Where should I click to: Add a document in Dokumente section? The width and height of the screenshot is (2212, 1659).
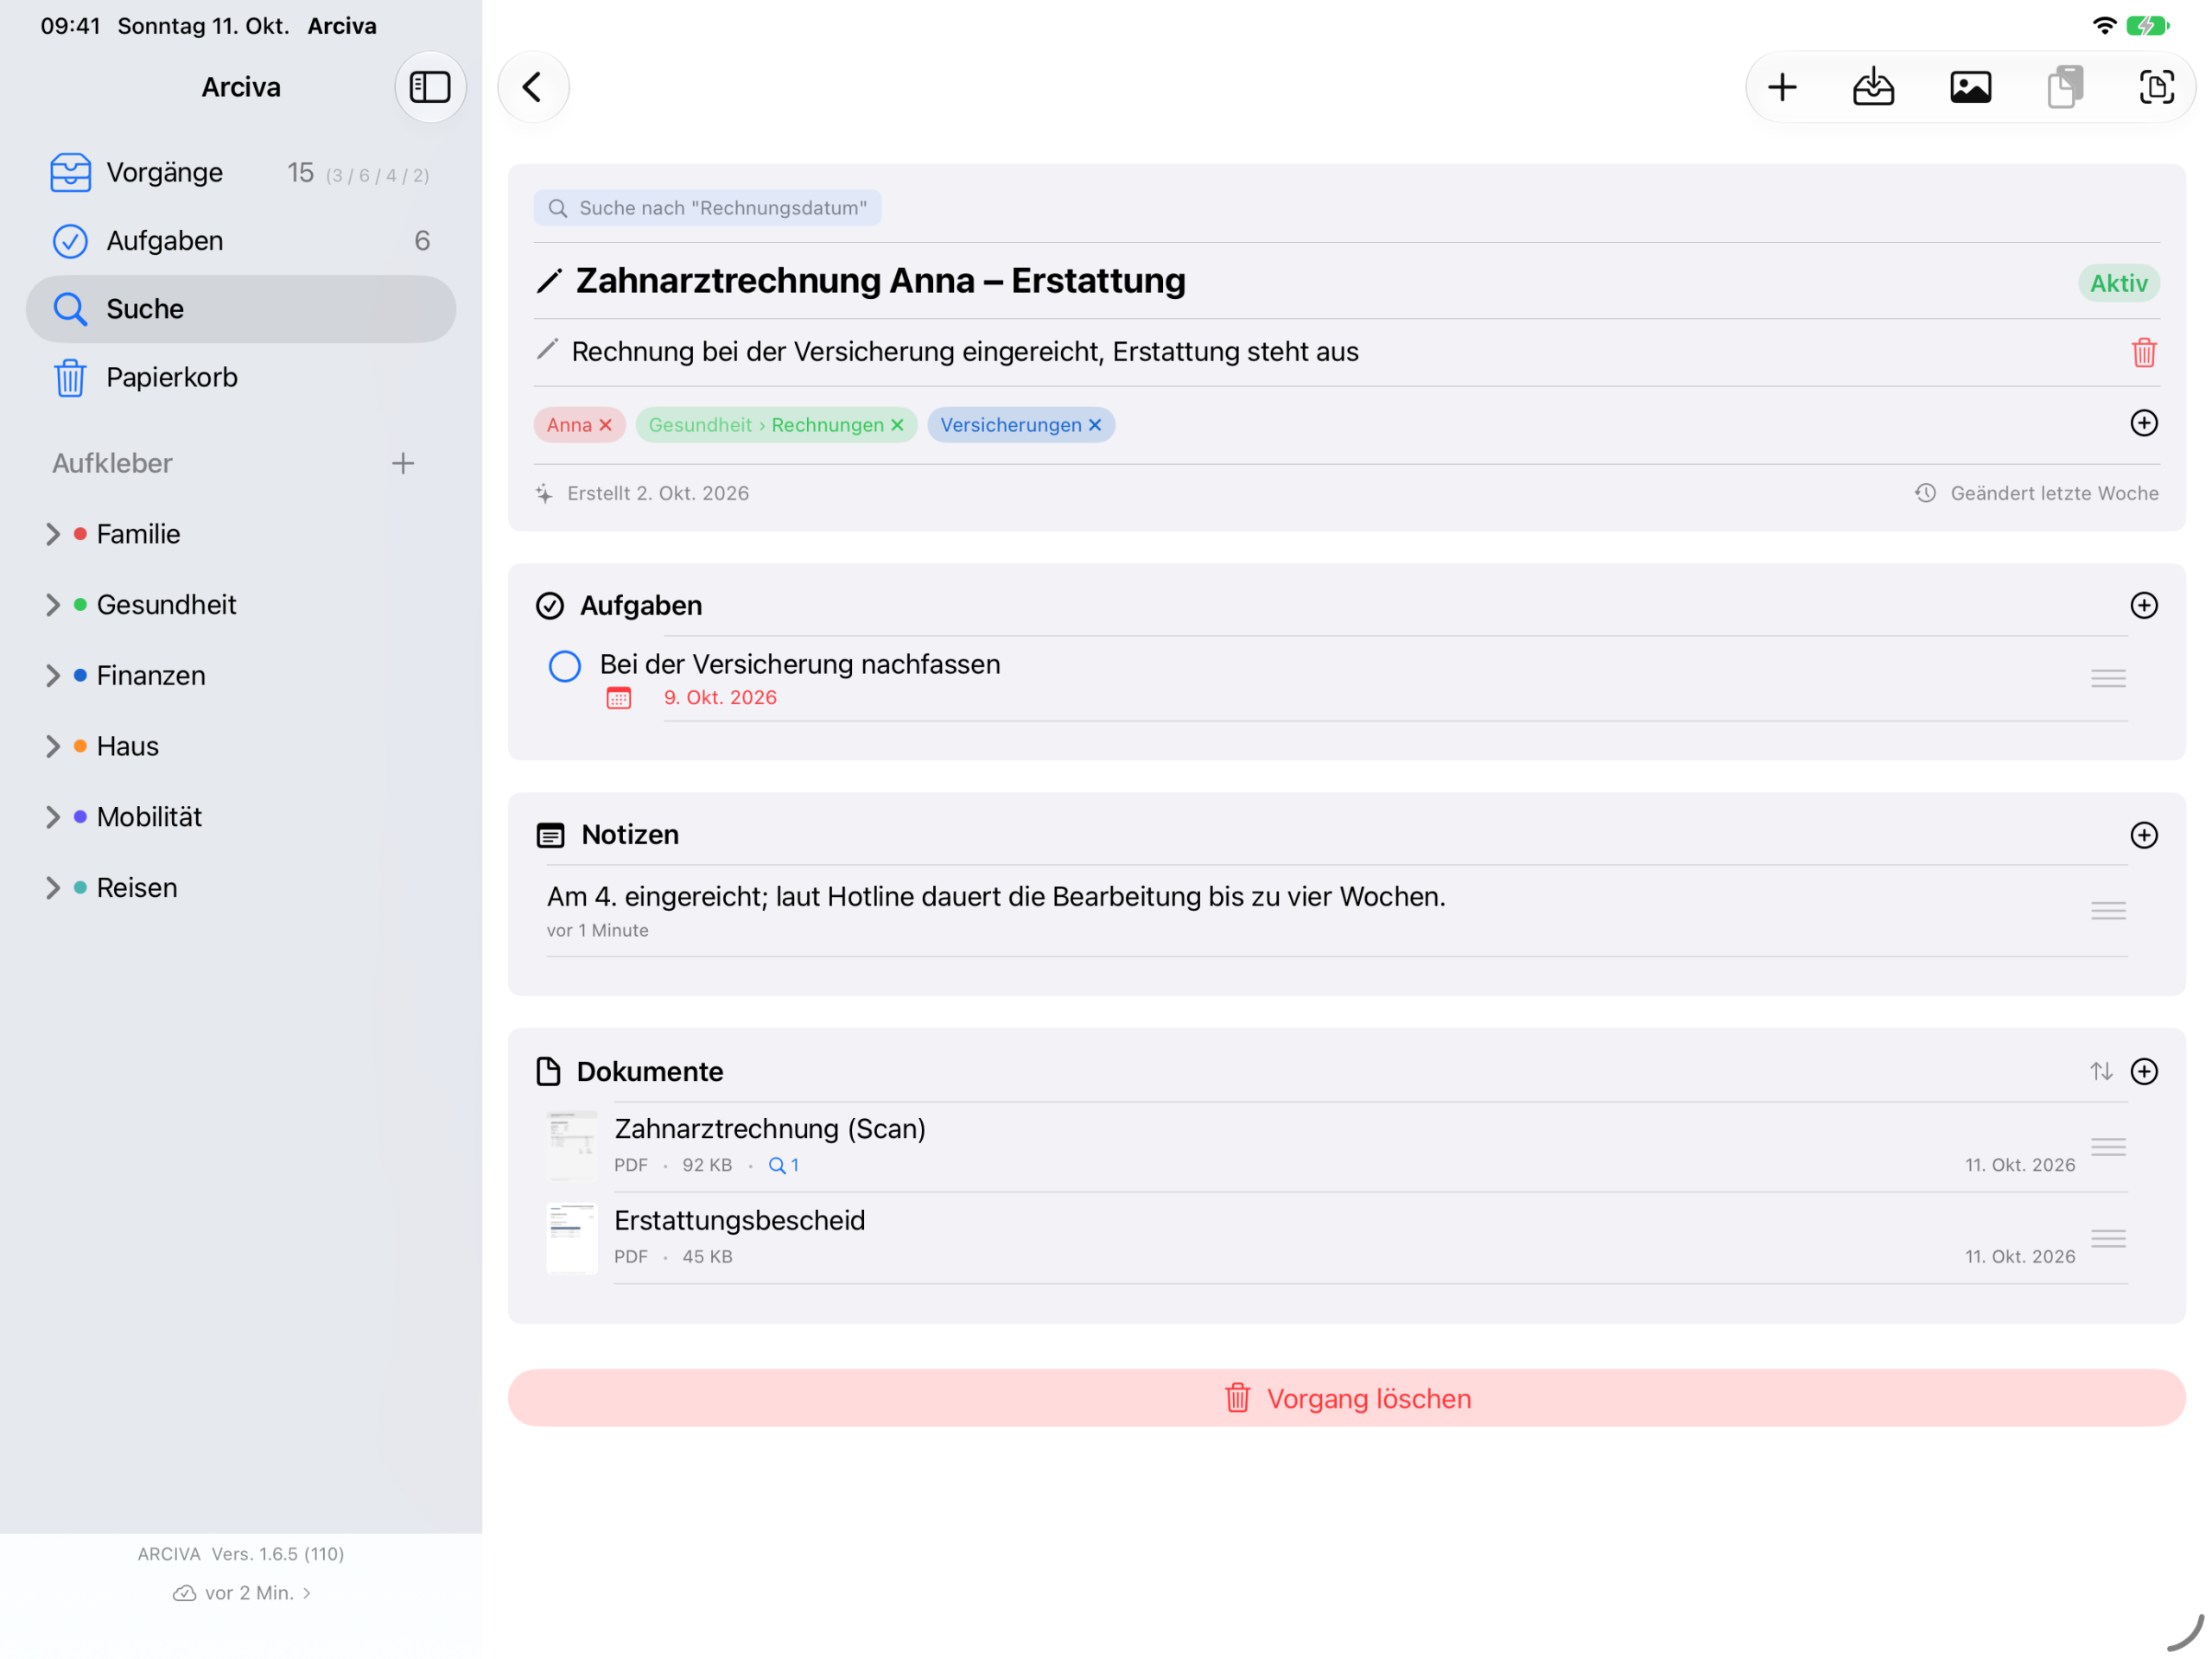(2143, 1071)
